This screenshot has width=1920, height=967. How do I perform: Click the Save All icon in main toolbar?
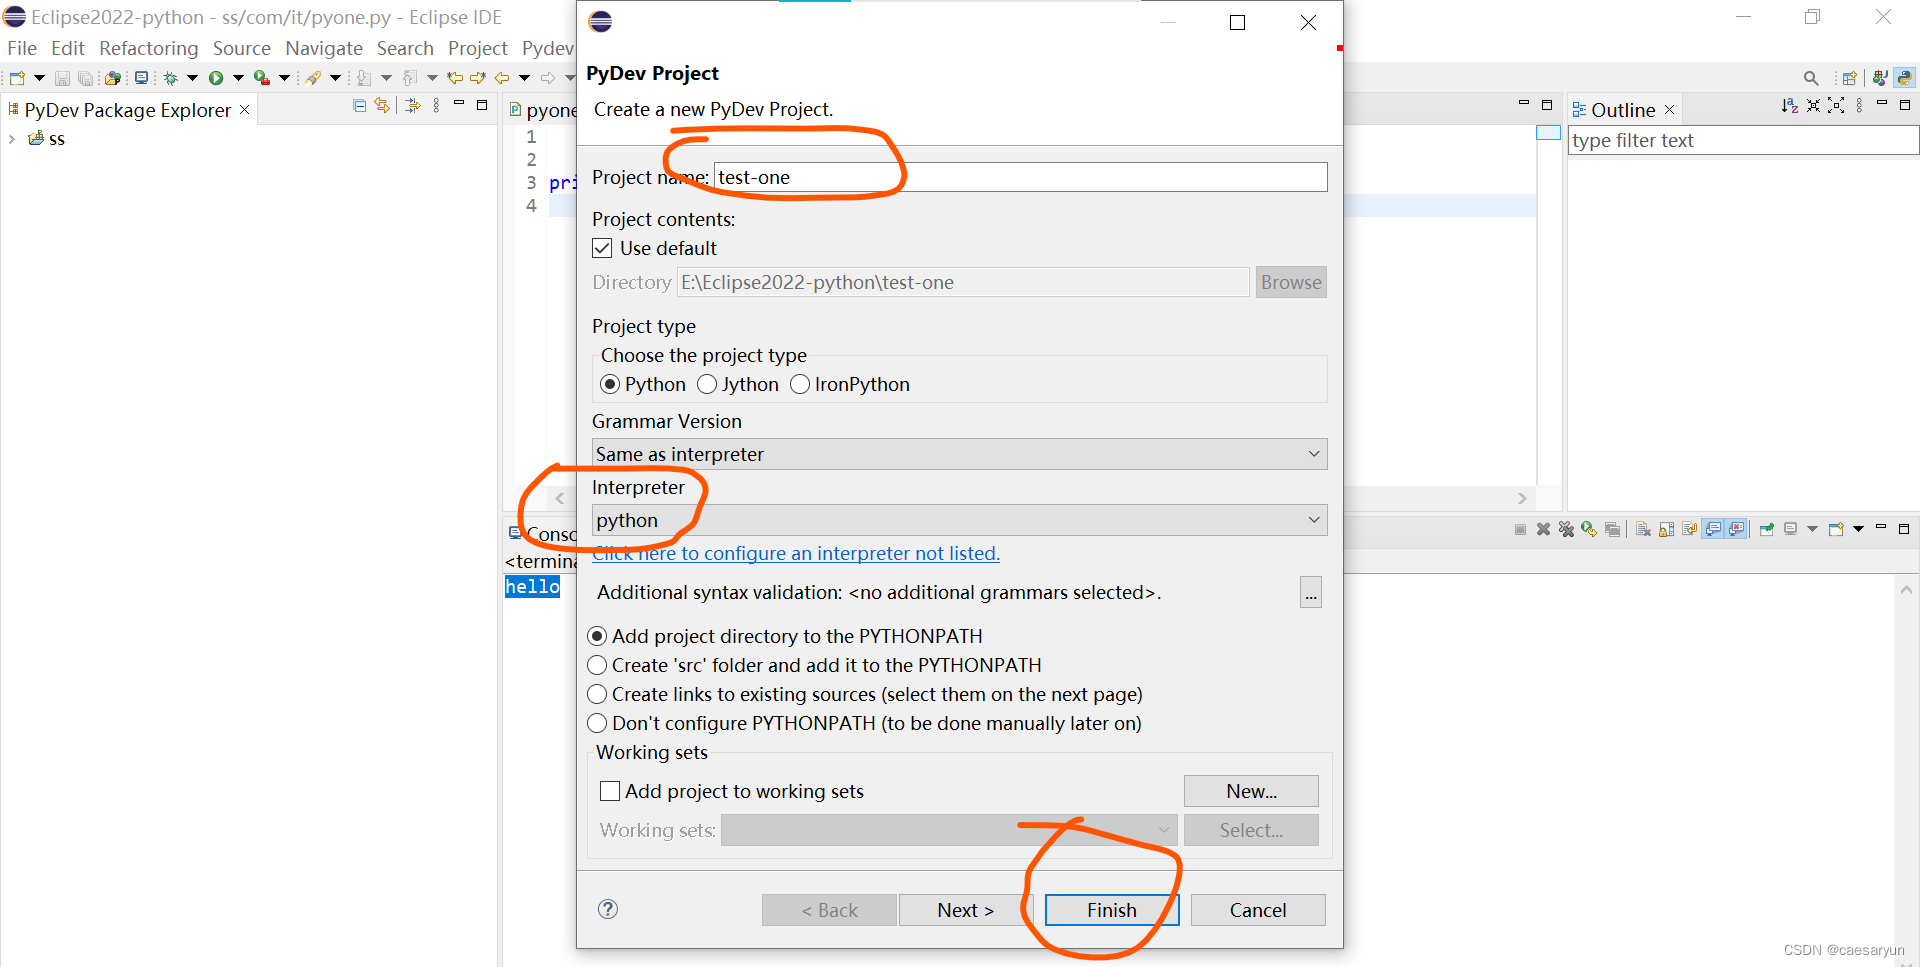click(85, 78)
